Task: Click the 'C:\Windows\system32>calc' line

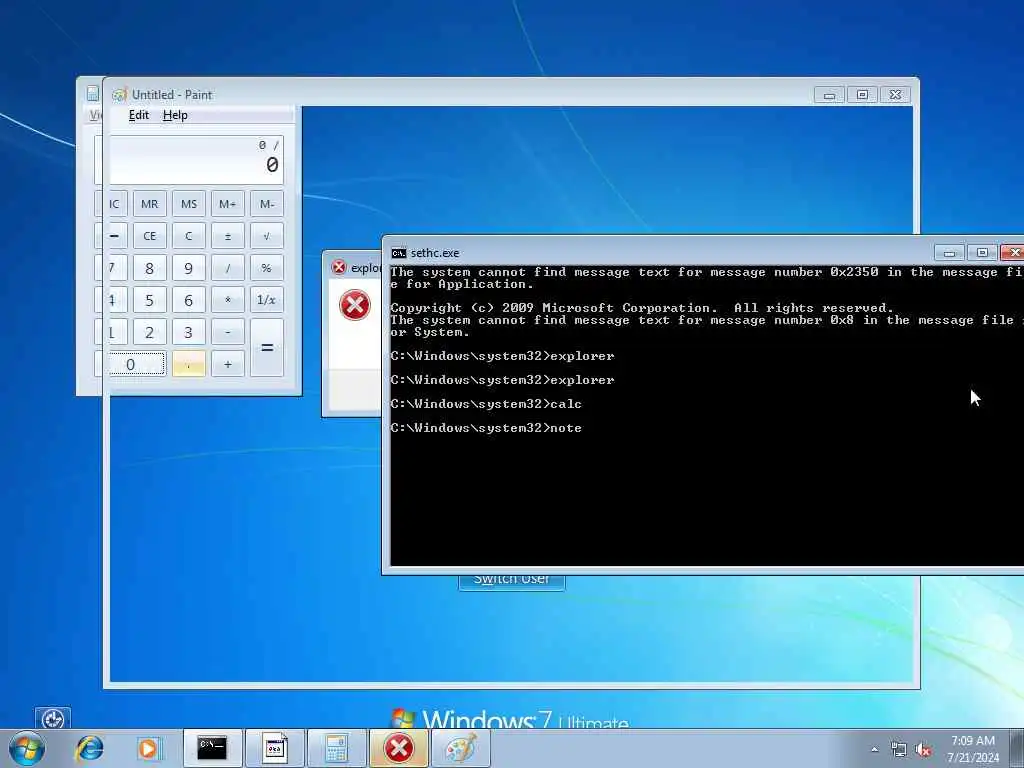Action: [486, 404]
